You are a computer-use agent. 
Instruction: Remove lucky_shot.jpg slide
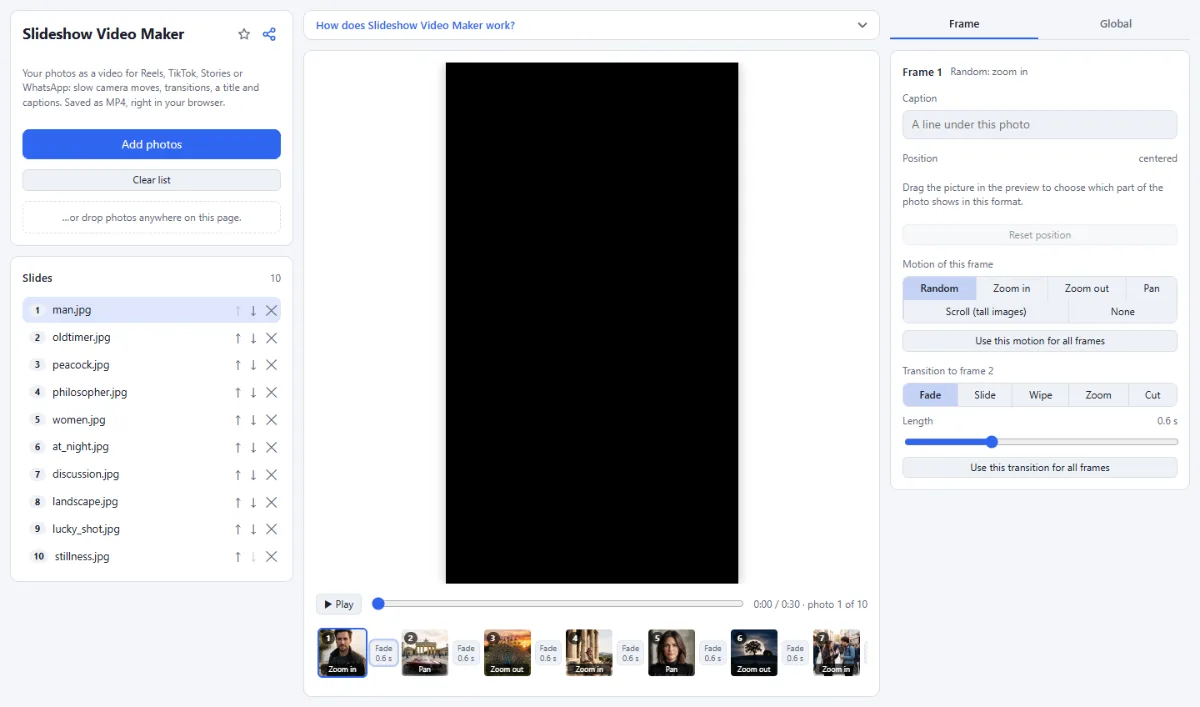[x=271, y=529]
